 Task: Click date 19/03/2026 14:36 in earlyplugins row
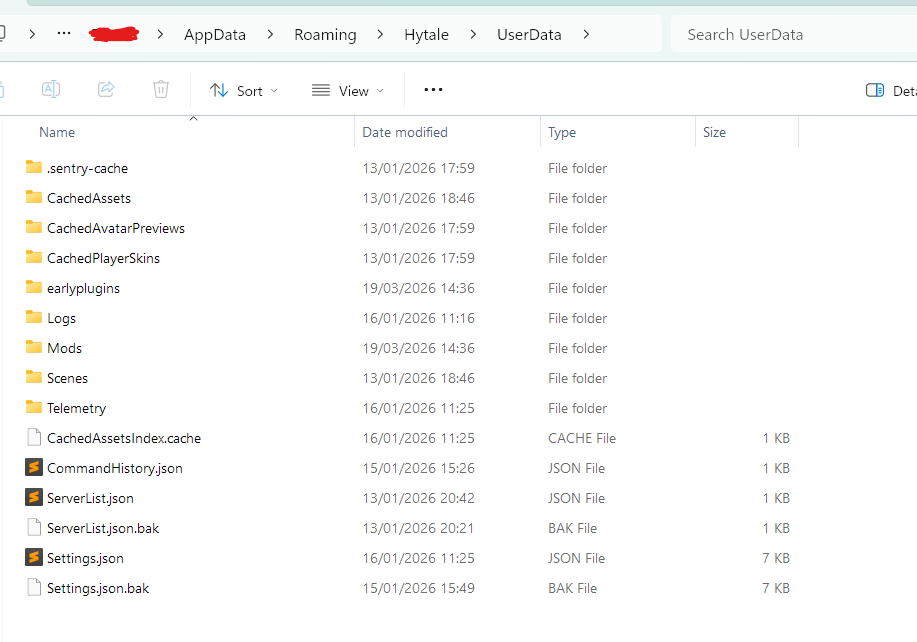click(418, 288)
